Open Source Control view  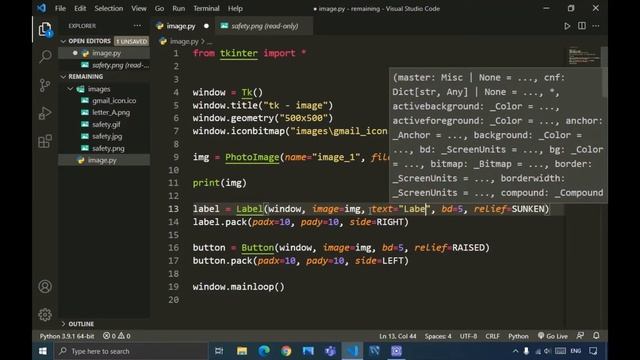coord(45,85)
